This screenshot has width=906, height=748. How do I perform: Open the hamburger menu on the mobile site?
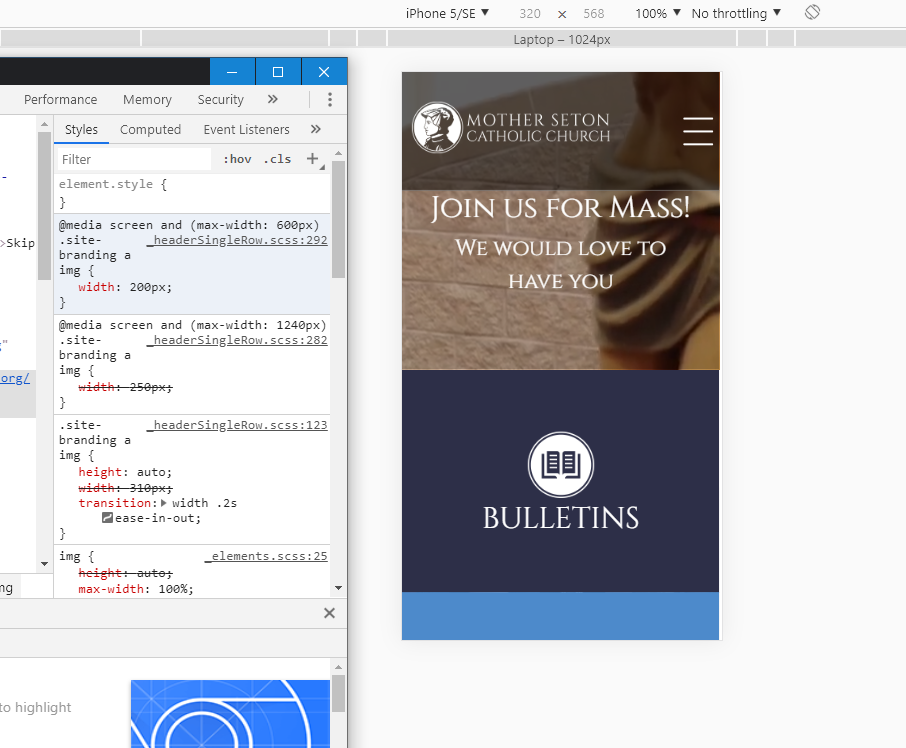click(697, 131)
